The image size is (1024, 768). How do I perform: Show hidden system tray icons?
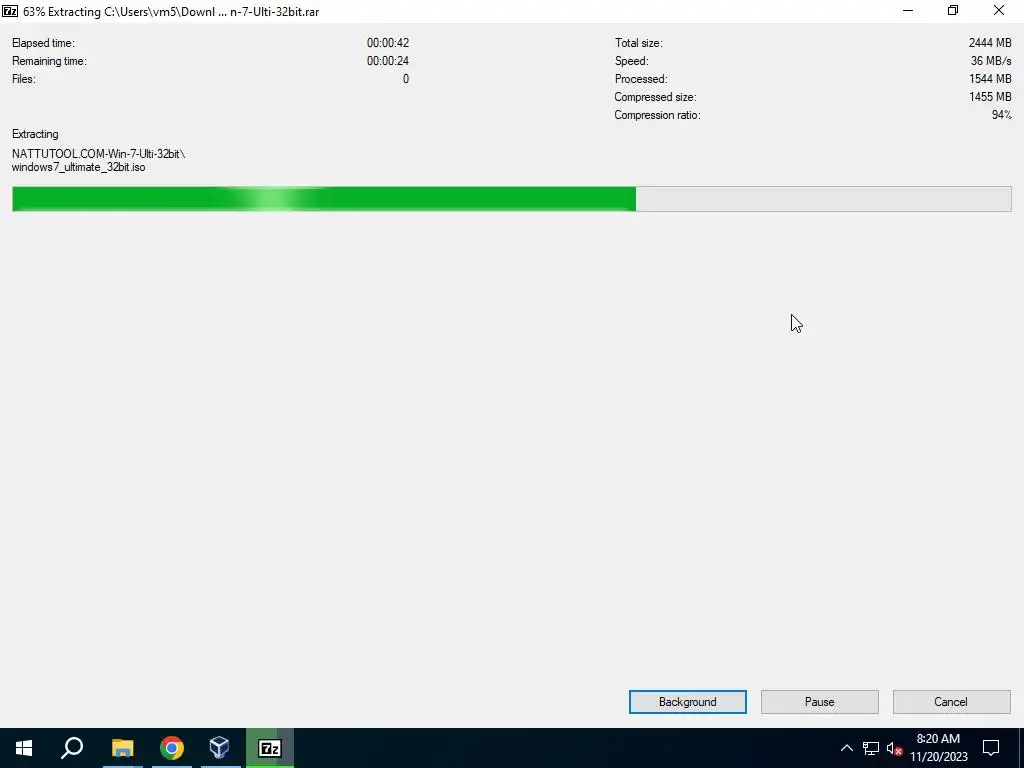pos(846,748)
